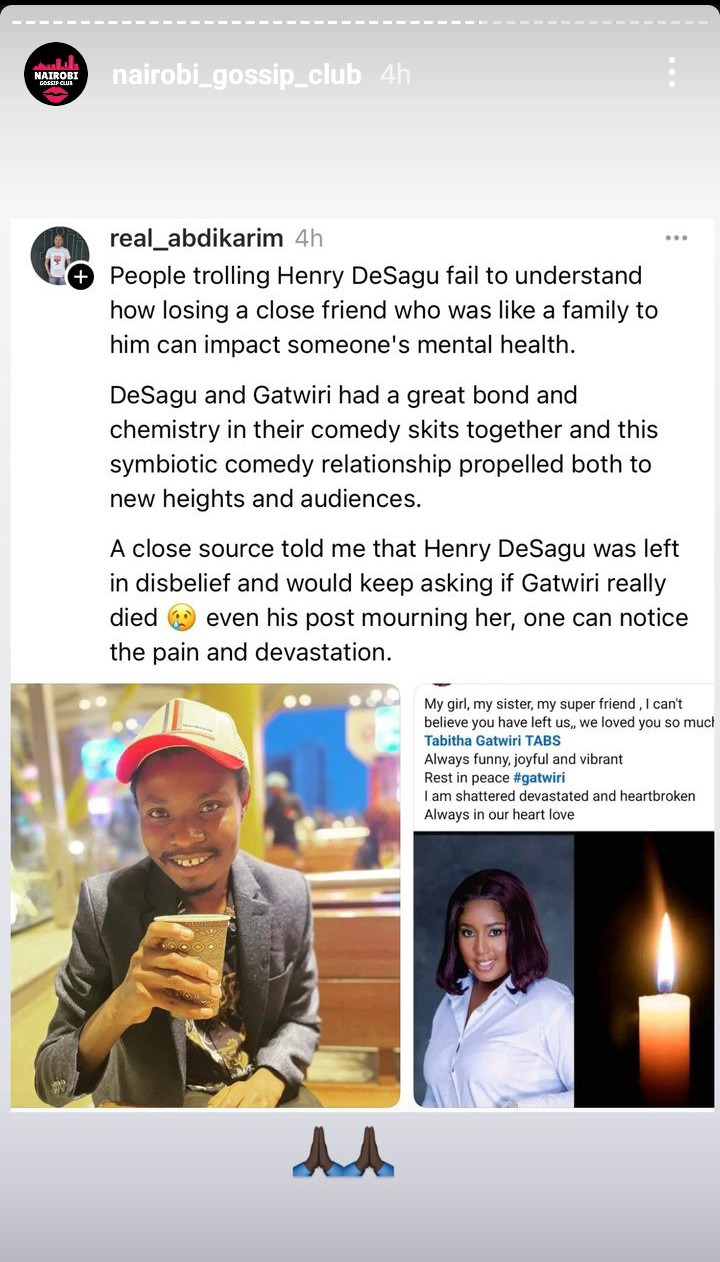This screenshot has height=1262, width=720.
Task: Tap the tribute caption starting My girl, my sister
Action: click(564, 759)
